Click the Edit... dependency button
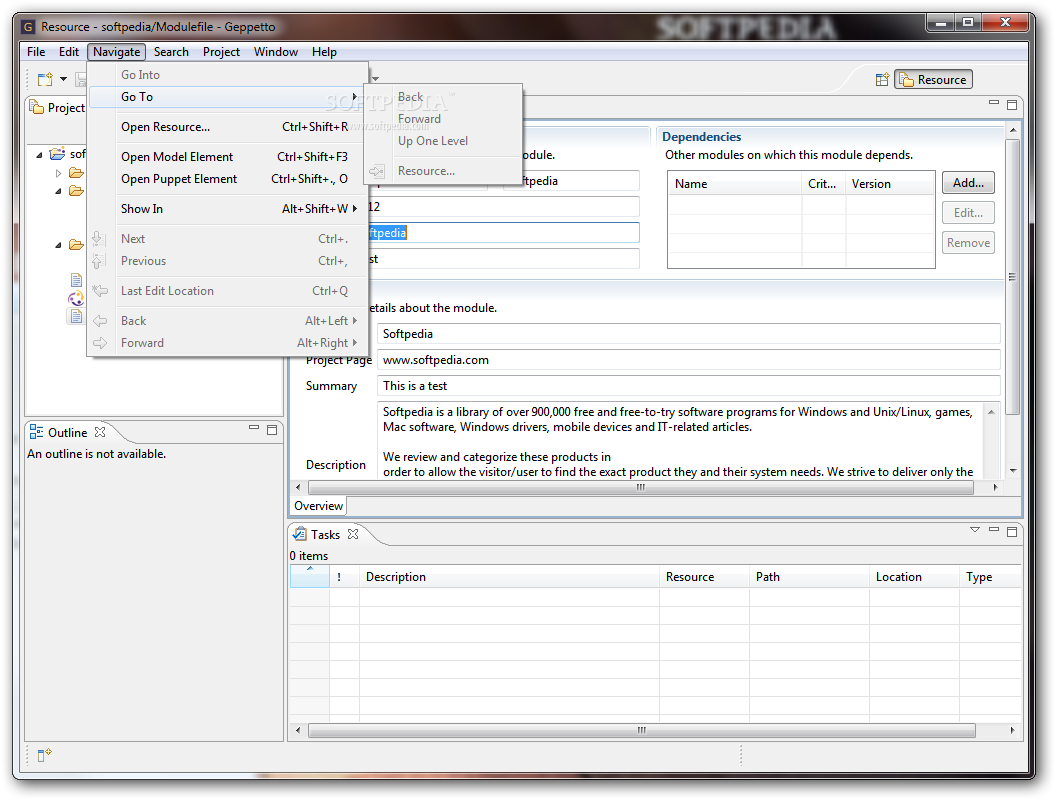The height and width of the screenshot is (800, 1056). tap(968, 213)
